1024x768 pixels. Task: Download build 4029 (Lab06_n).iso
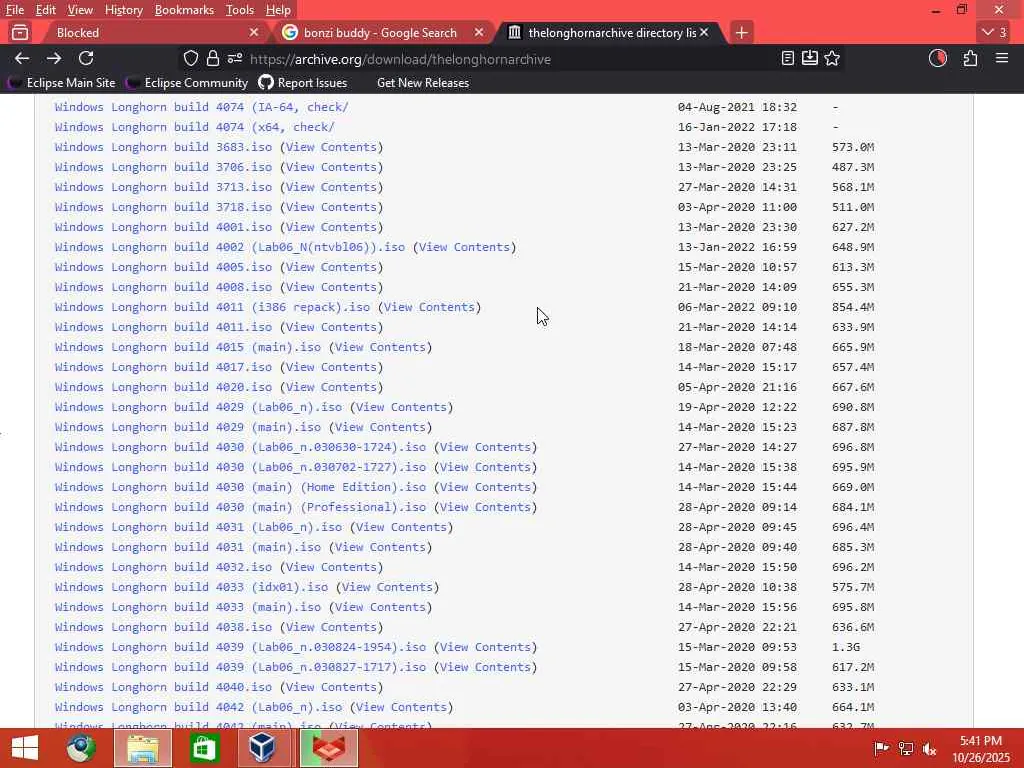point(198,408)
